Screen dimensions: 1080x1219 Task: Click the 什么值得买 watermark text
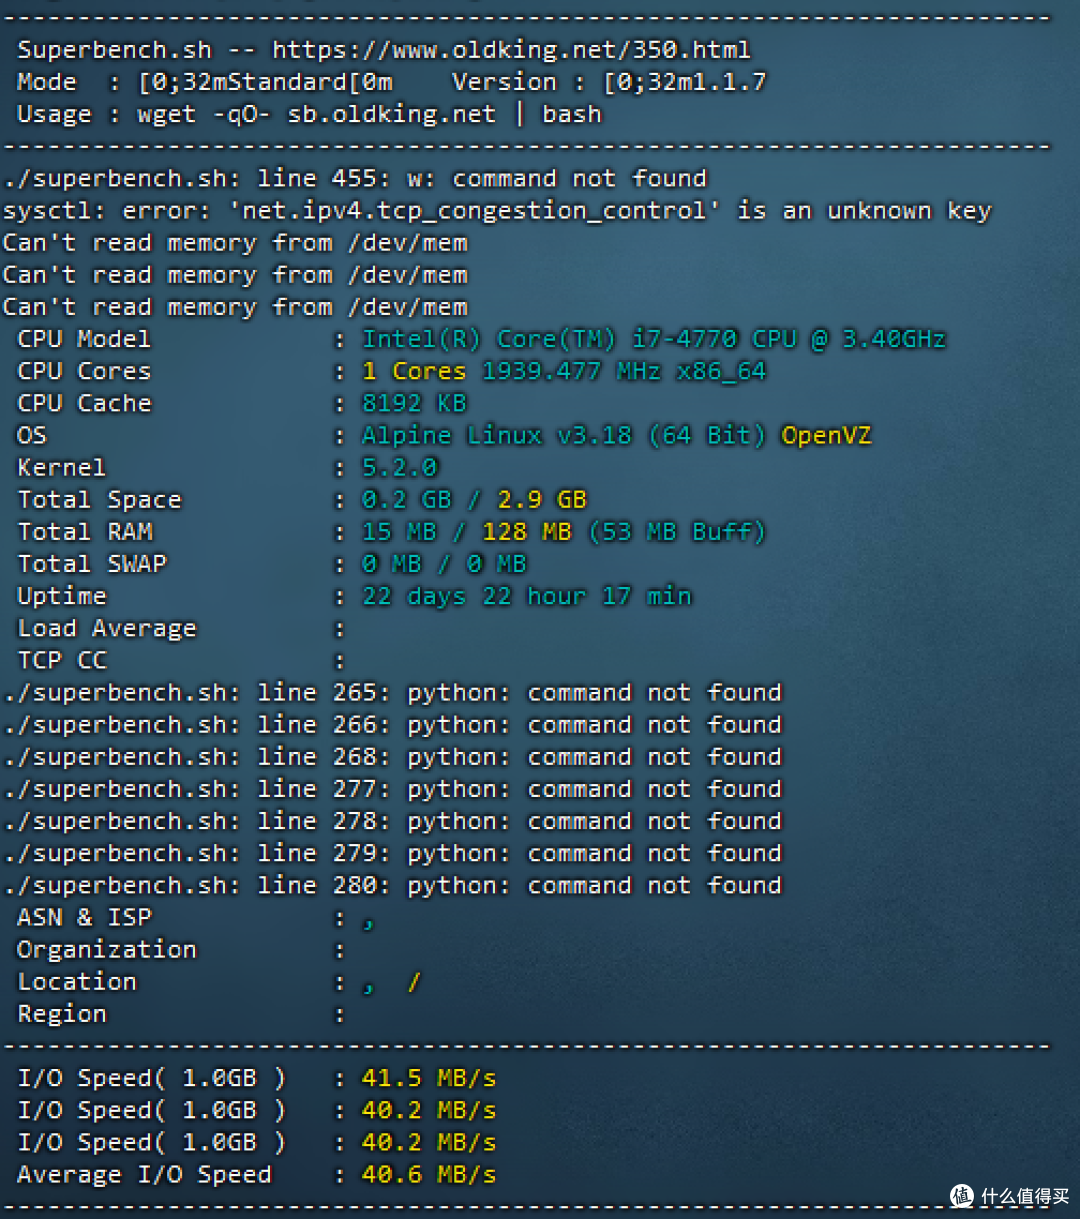[1025, 1196]
